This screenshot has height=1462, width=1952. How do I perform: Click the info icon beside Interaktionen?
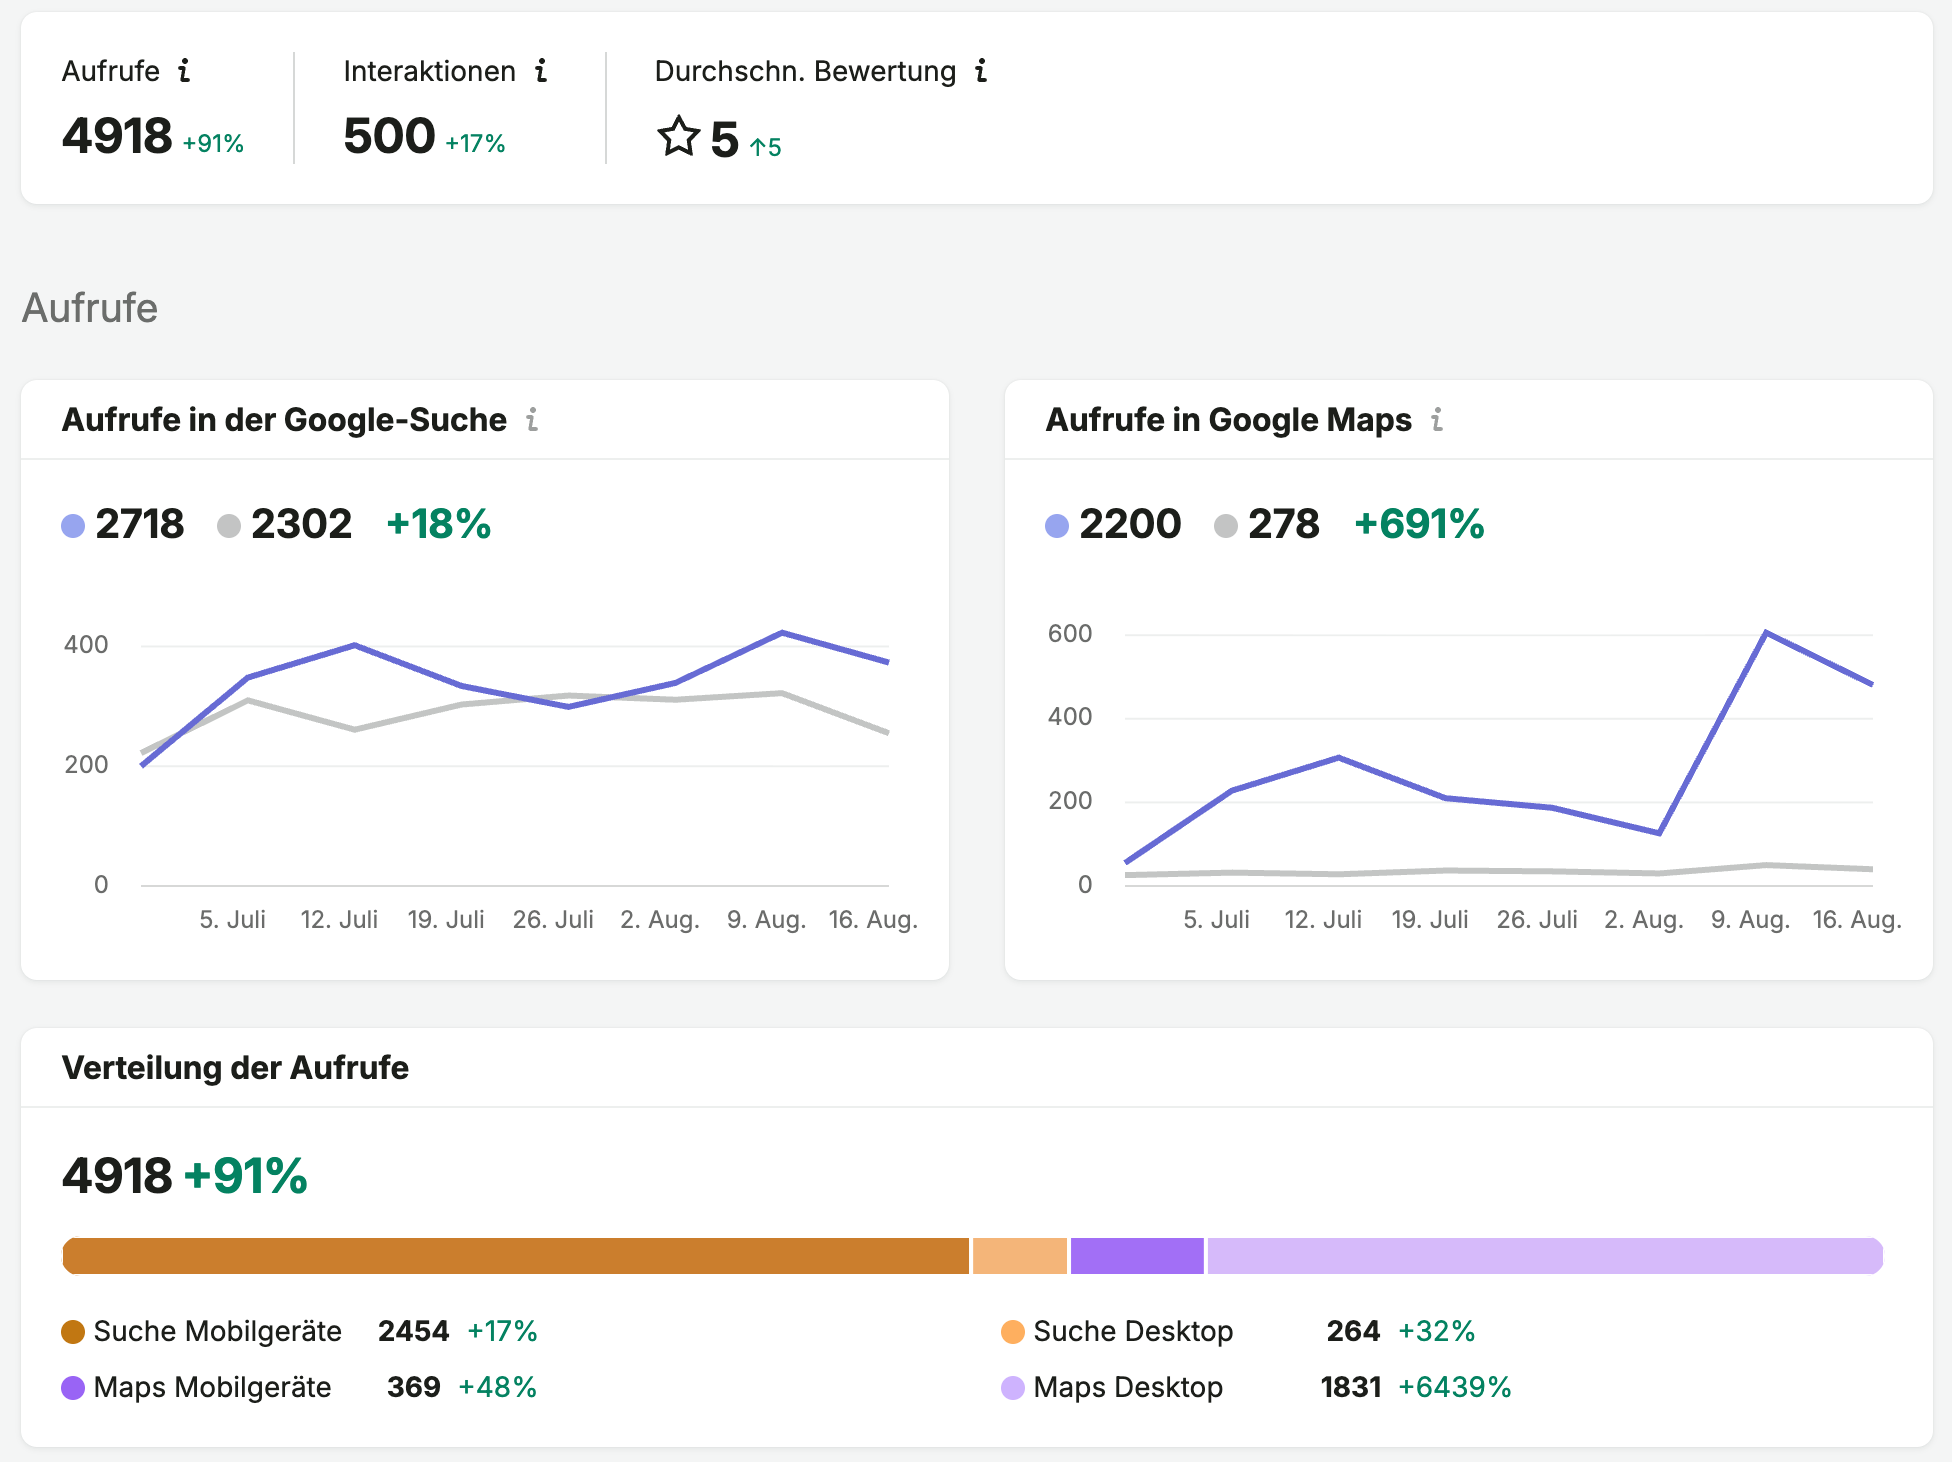pos(541,71)
